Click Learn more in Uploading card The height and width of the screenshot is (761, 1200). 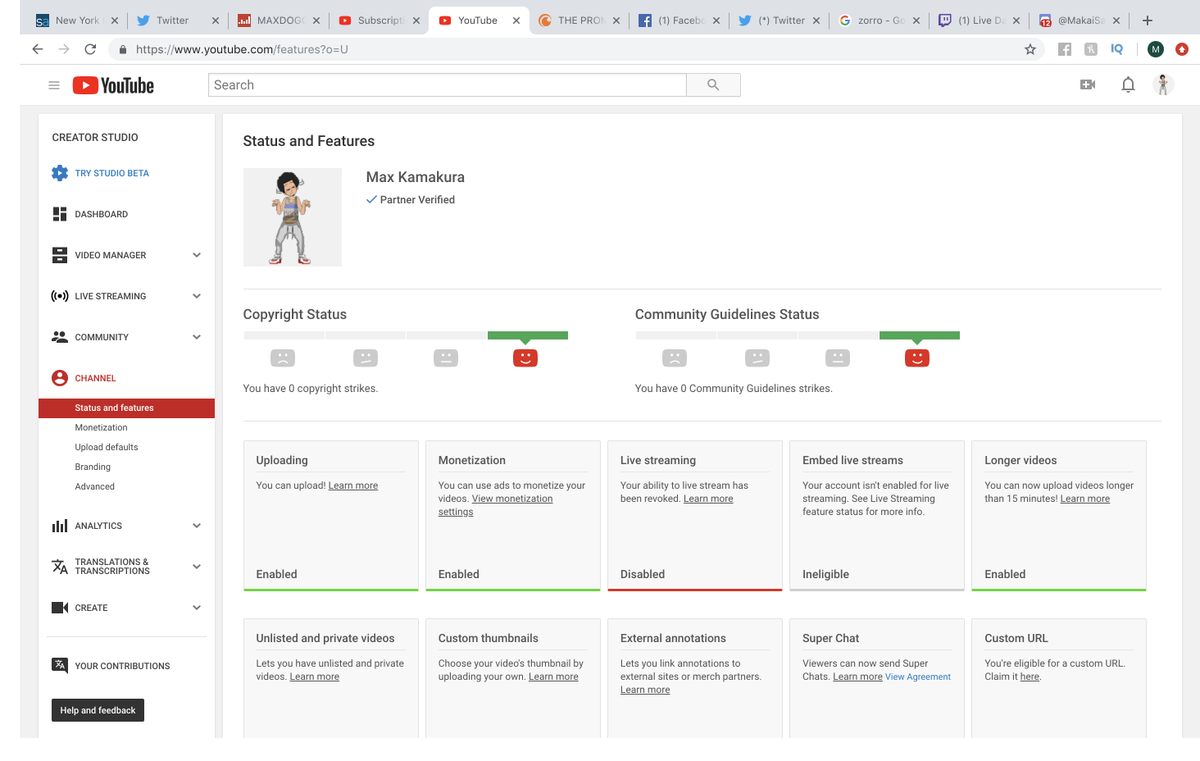coord(353,486)
